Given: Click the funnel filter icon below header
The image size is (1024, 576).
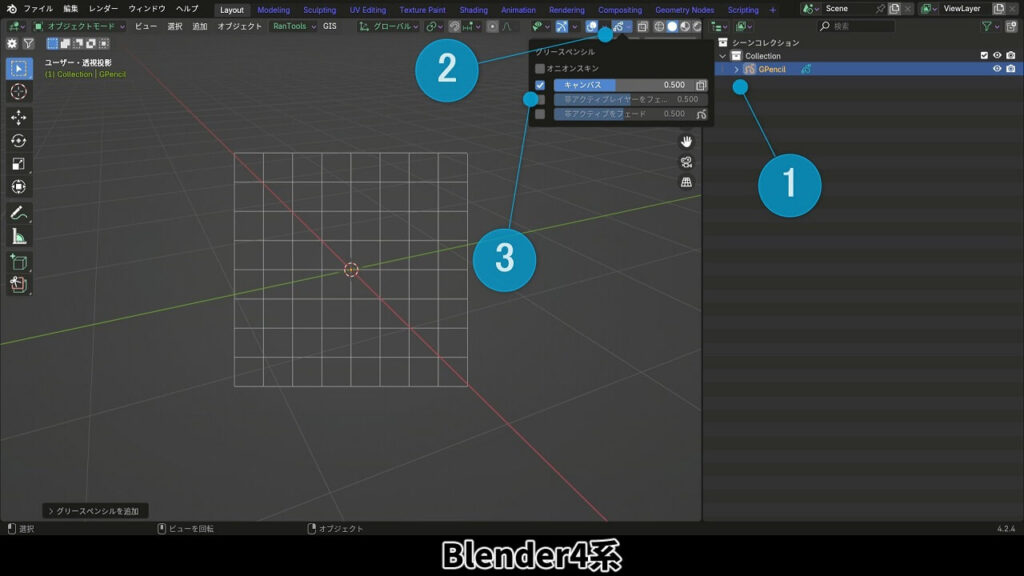Looking at the screenshot, I should pyautogui.click(x=28, y=44).
